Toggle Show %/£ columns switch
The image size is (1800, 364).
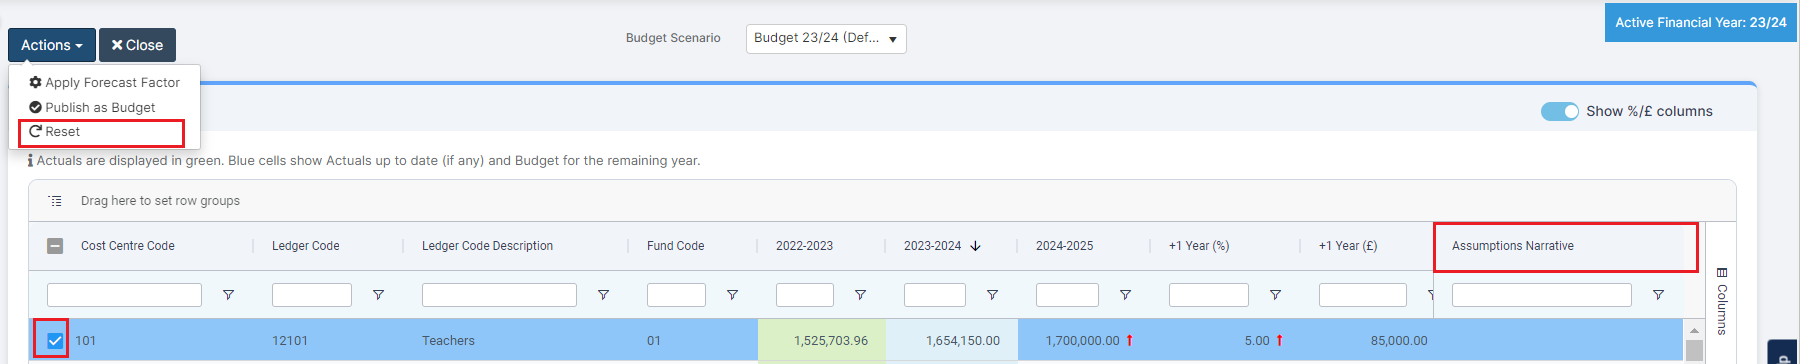pyautogui.click(x=1559, y=111)
